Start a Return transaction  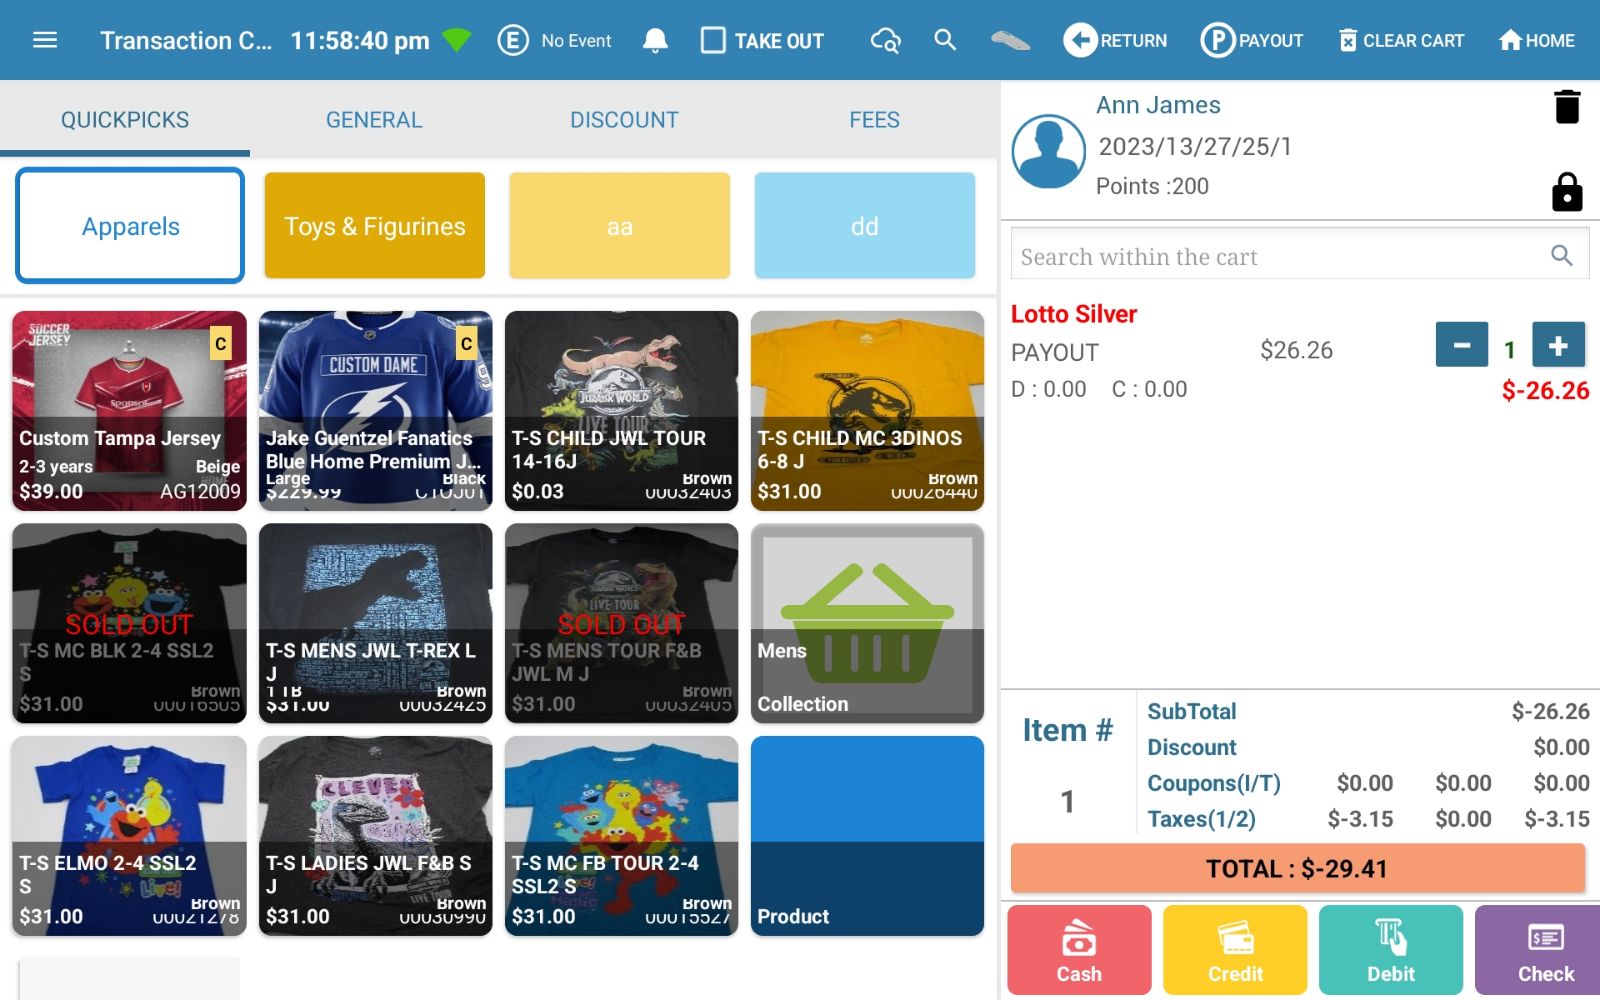1115,40
